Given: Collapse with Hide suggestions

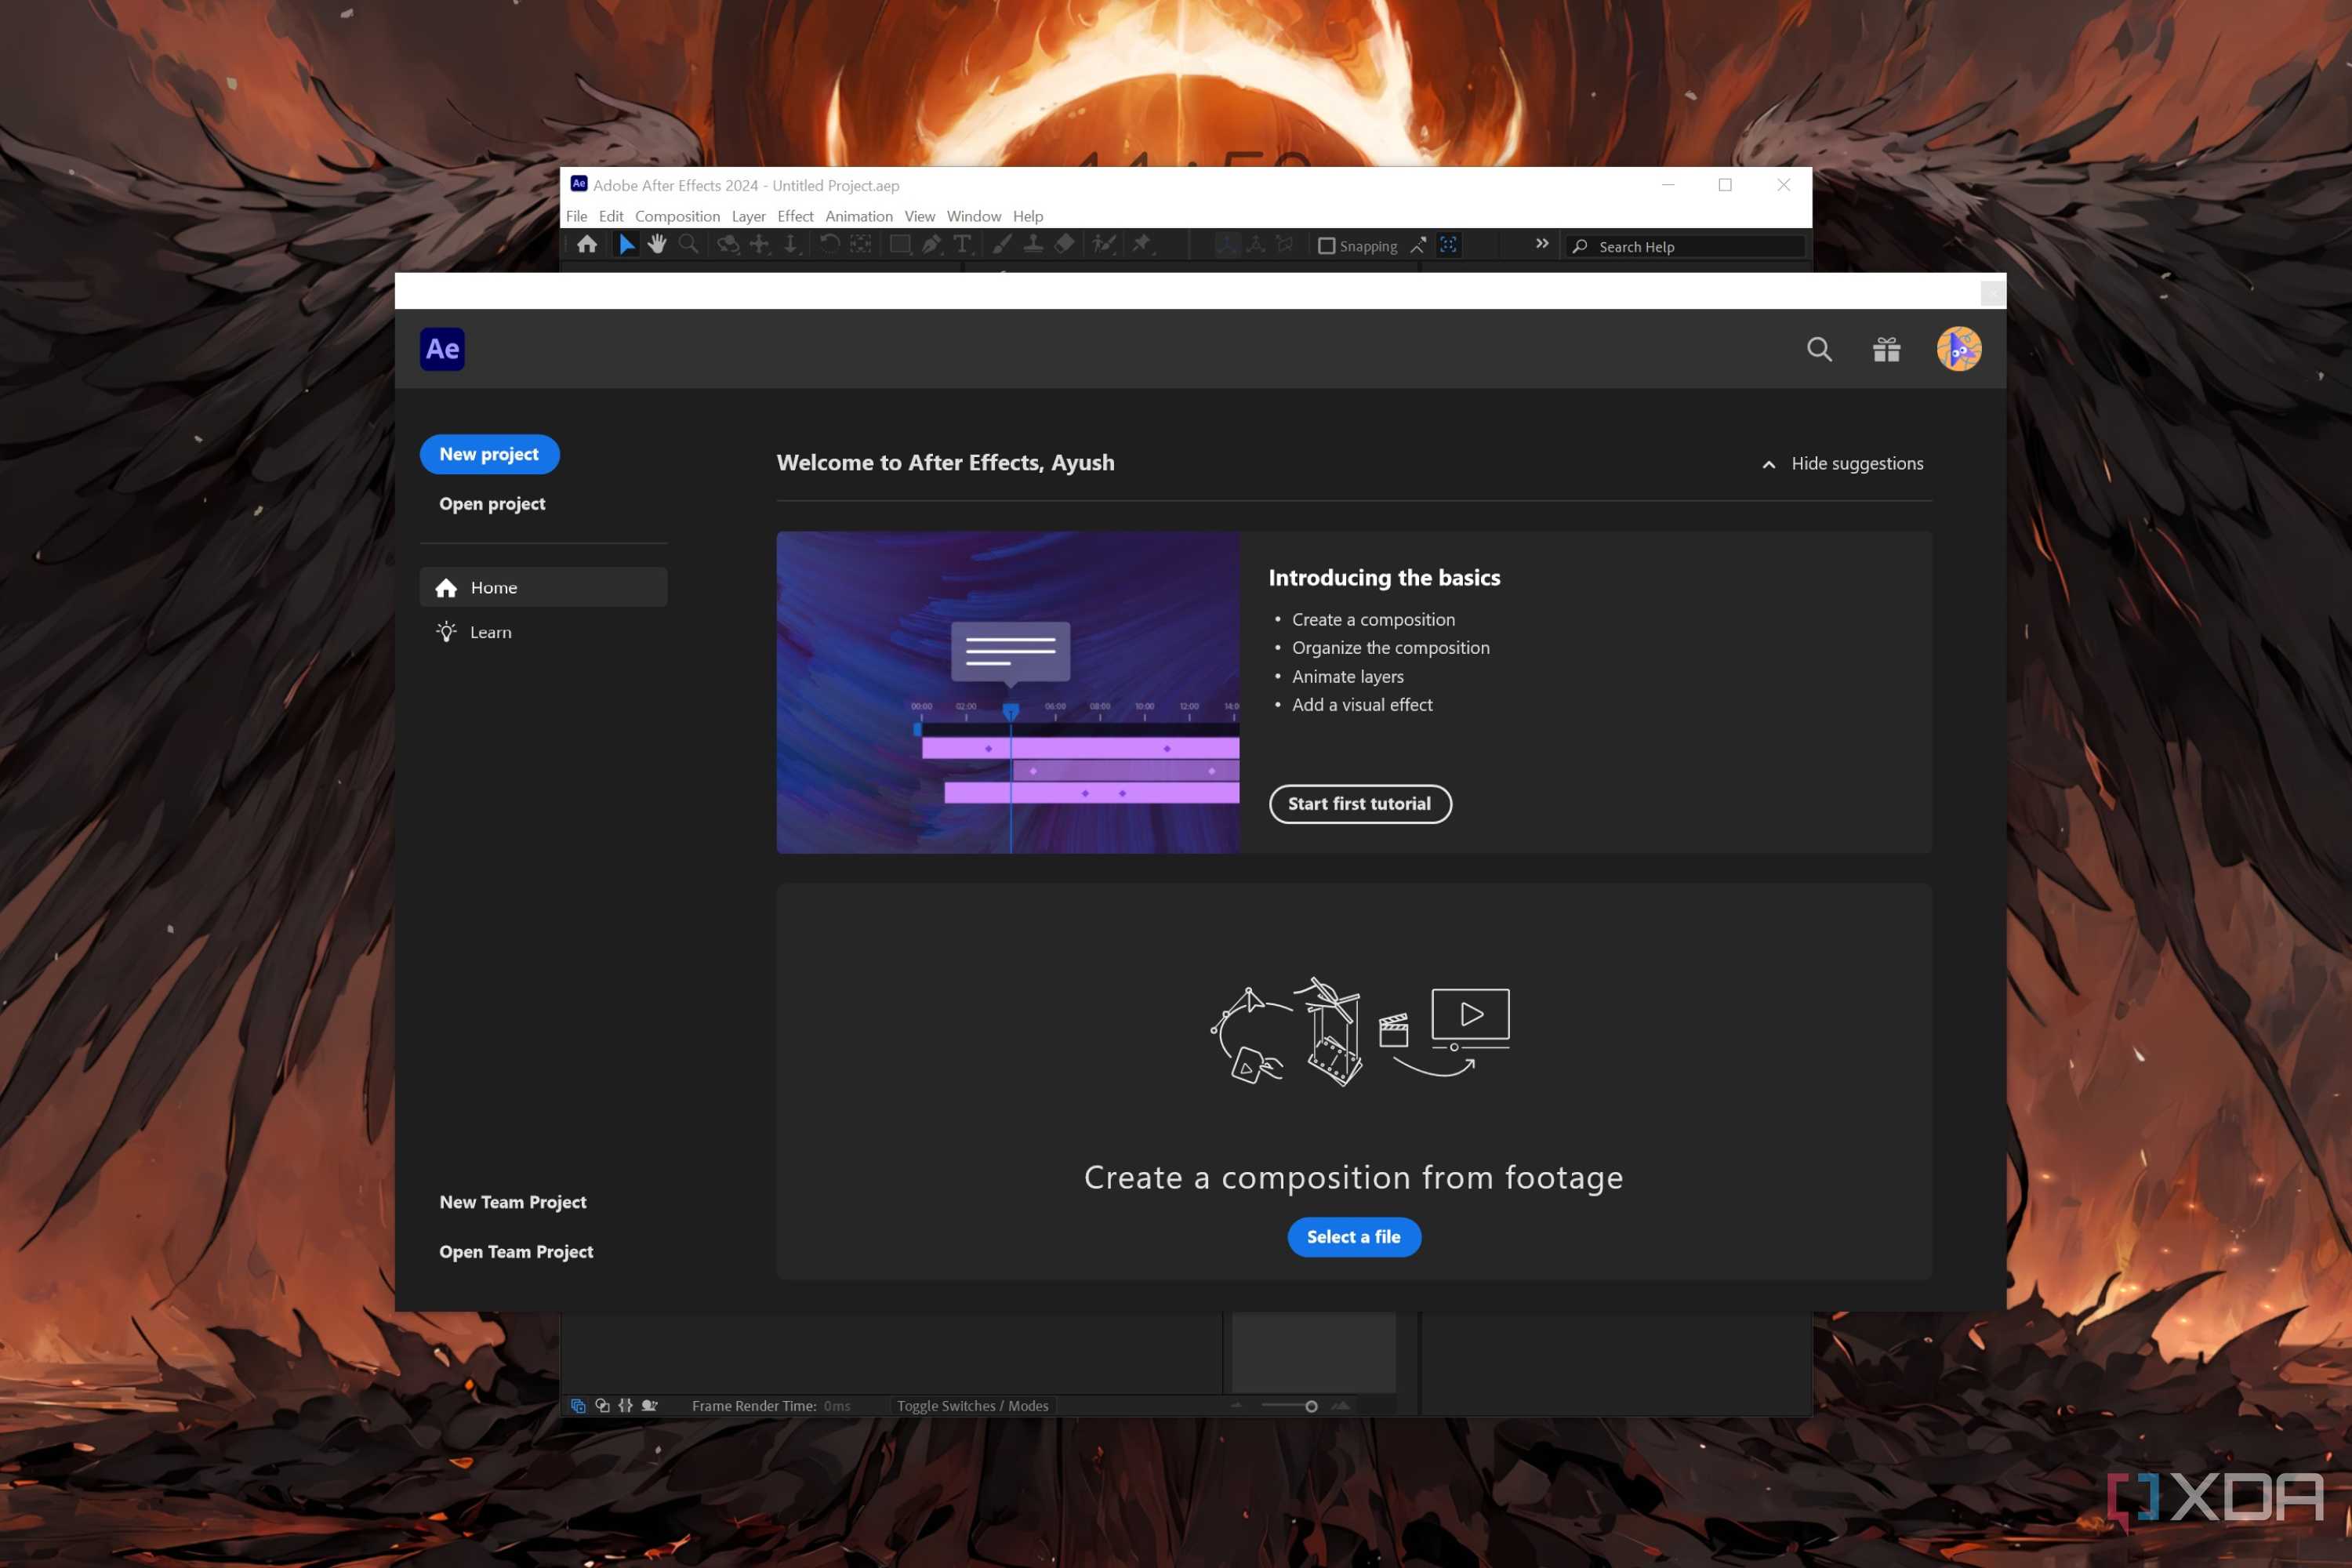Looking at the screenshot, I should click(x=1842, y=463).
